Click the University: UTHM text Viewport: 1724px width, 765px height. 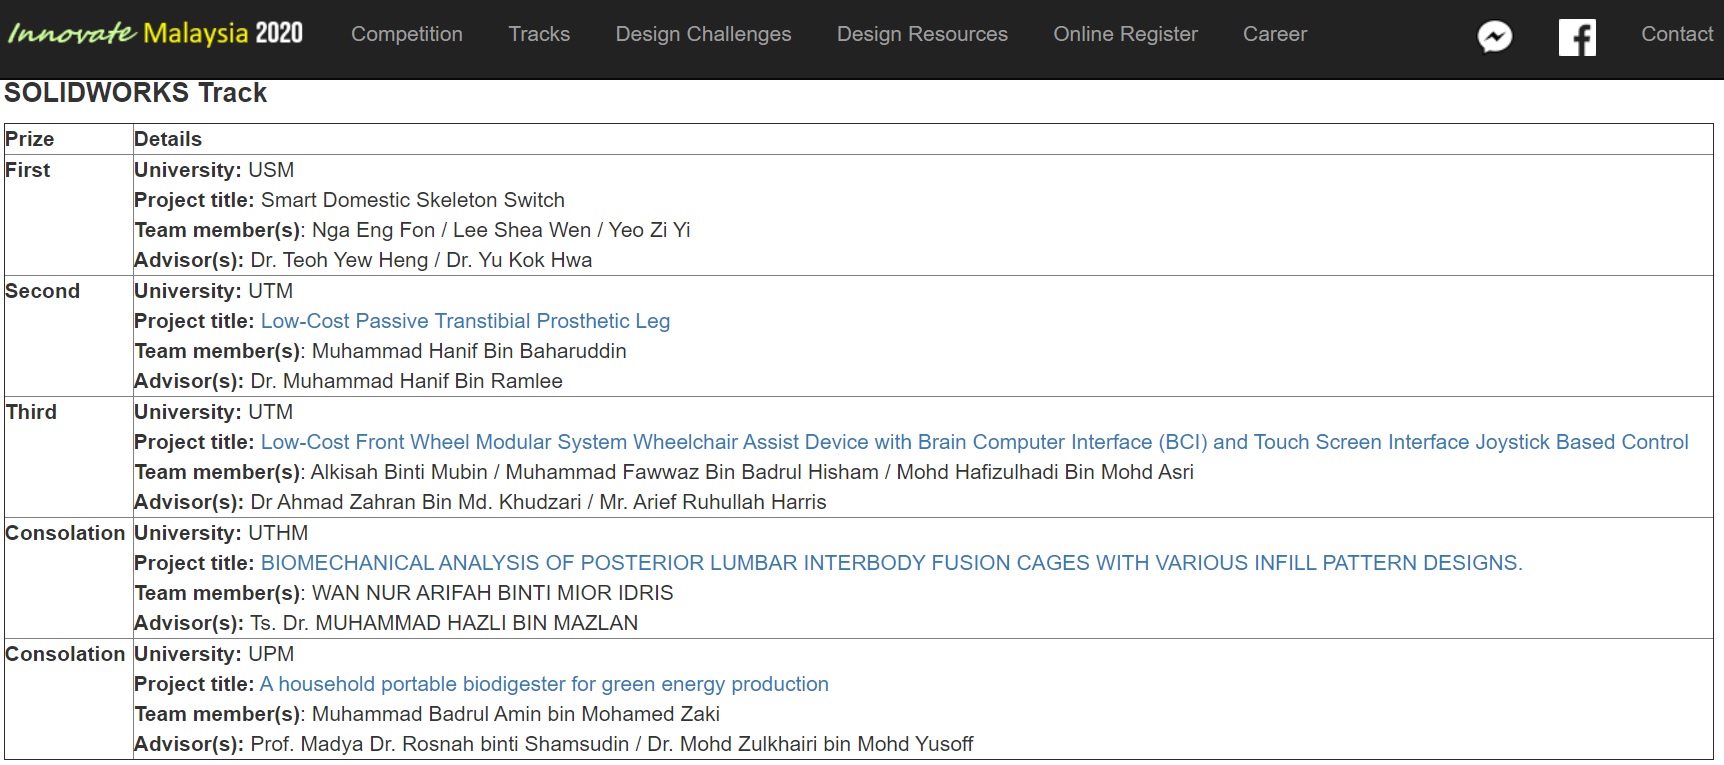point(221,533)
